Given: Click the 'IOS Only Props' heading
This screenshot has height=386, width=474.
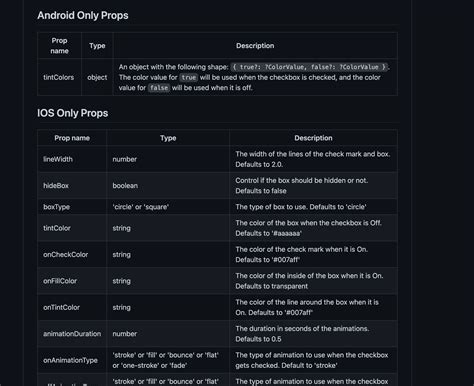Looking at the screenshot, I should click(x=72, y=113).
